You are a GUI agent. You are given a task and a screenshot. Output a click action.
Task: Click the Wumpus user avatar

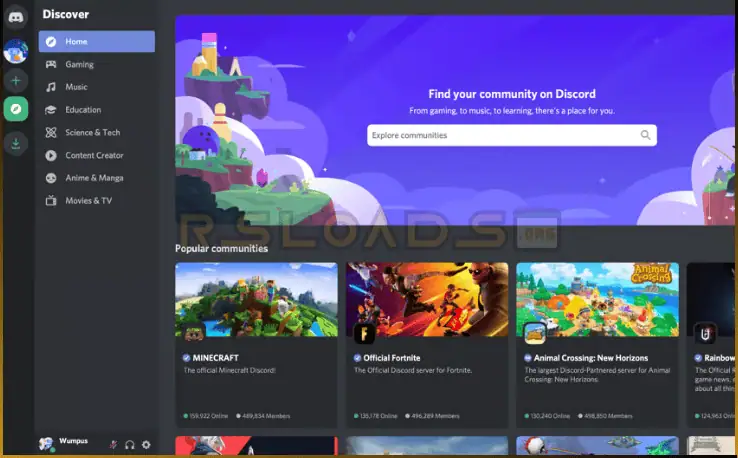pyautogui.click(x=46, y=443)
